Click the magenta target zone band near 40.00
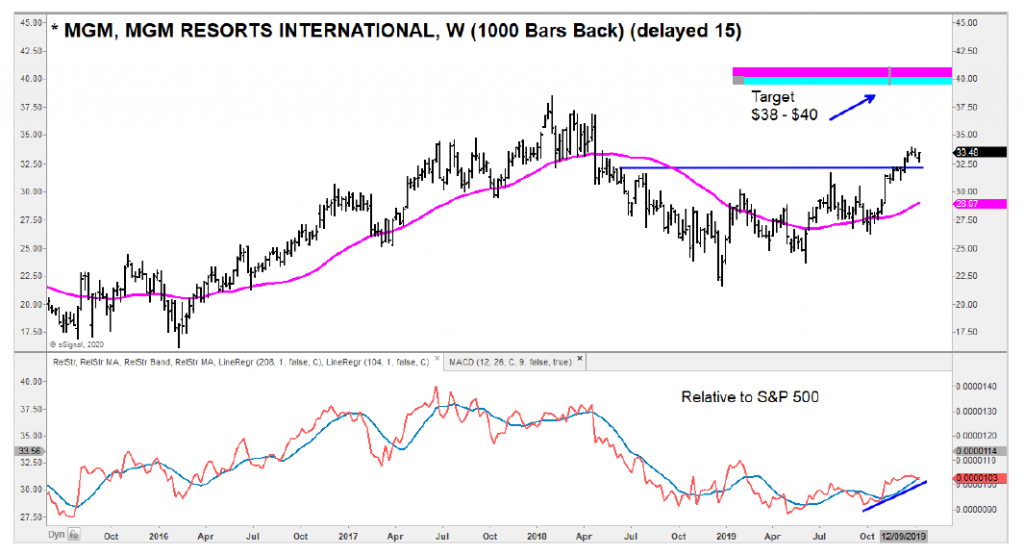 (842, 72)
